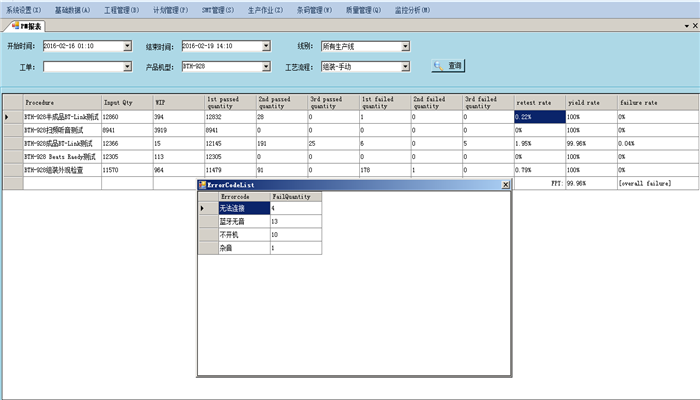Screen dimensions: 700x400
Task: Open the 质量管理(Q) menu
Action: 363,10
